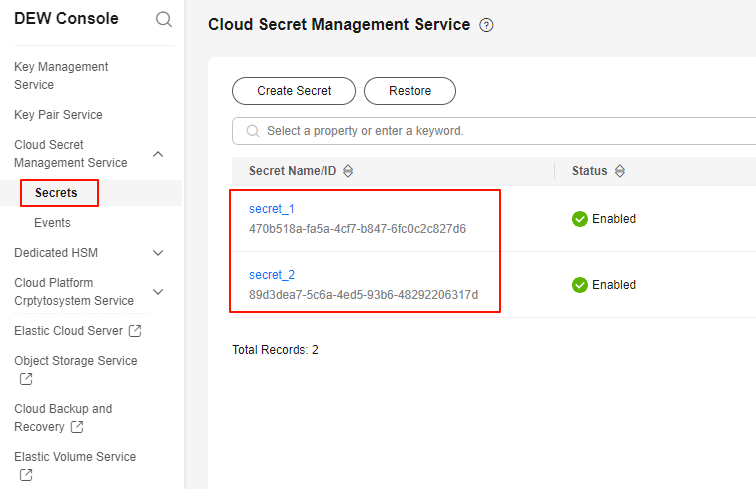Open help icon next to Cloud Secret Management Service
The width and height of the screenshot is (756, 489).
coord(486,25)
